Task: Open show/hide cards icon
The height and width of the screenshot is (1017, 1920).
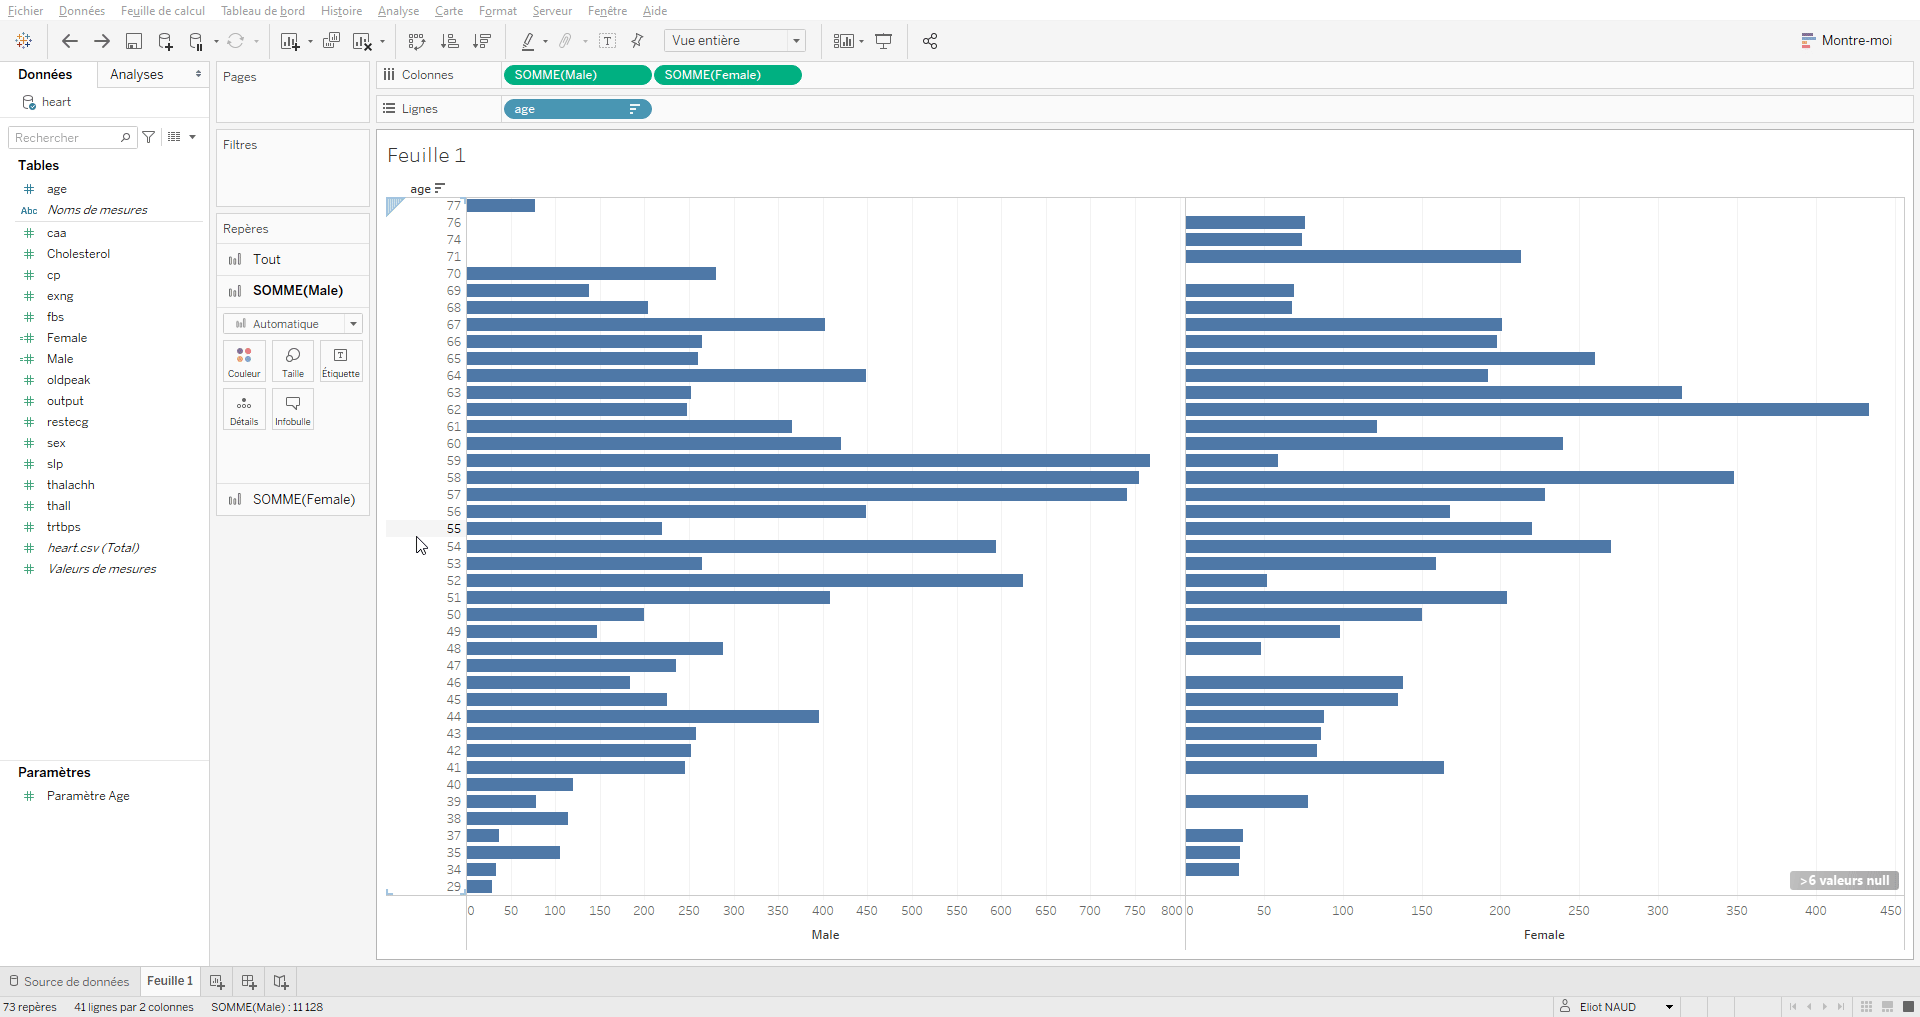Action: (x=844, y=41)
